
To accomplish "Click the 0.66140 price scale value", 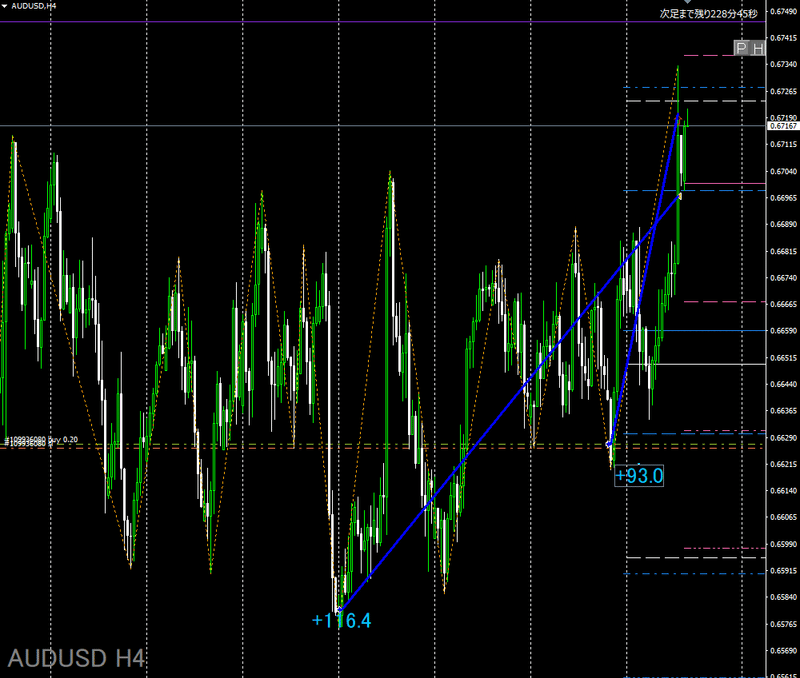I will pyautogui.click(x=783, y=491).
